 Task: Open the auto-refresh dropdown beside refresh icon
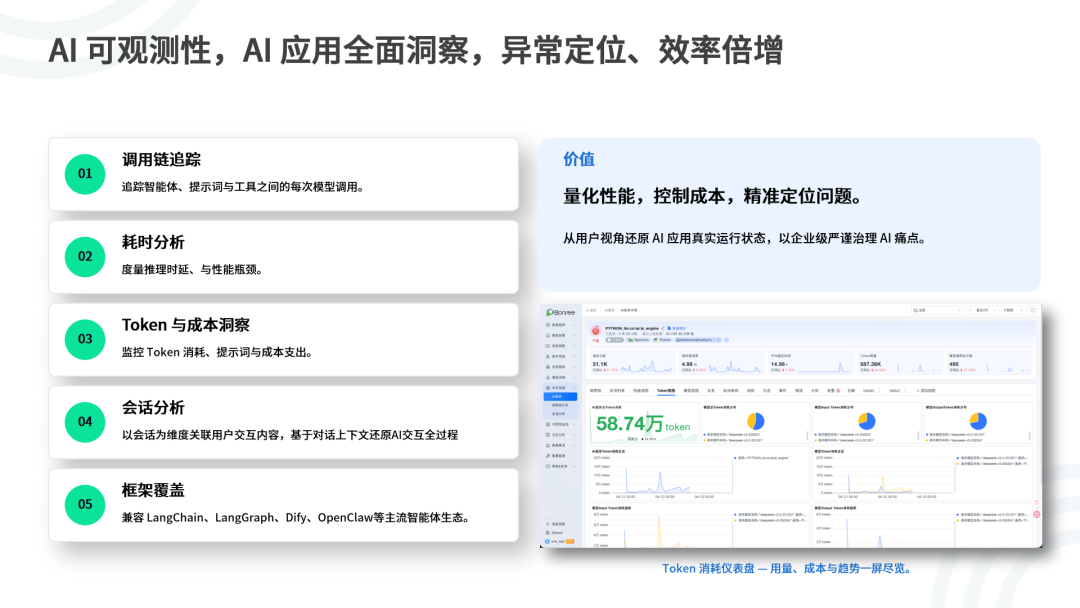(x=1014, y=310)
